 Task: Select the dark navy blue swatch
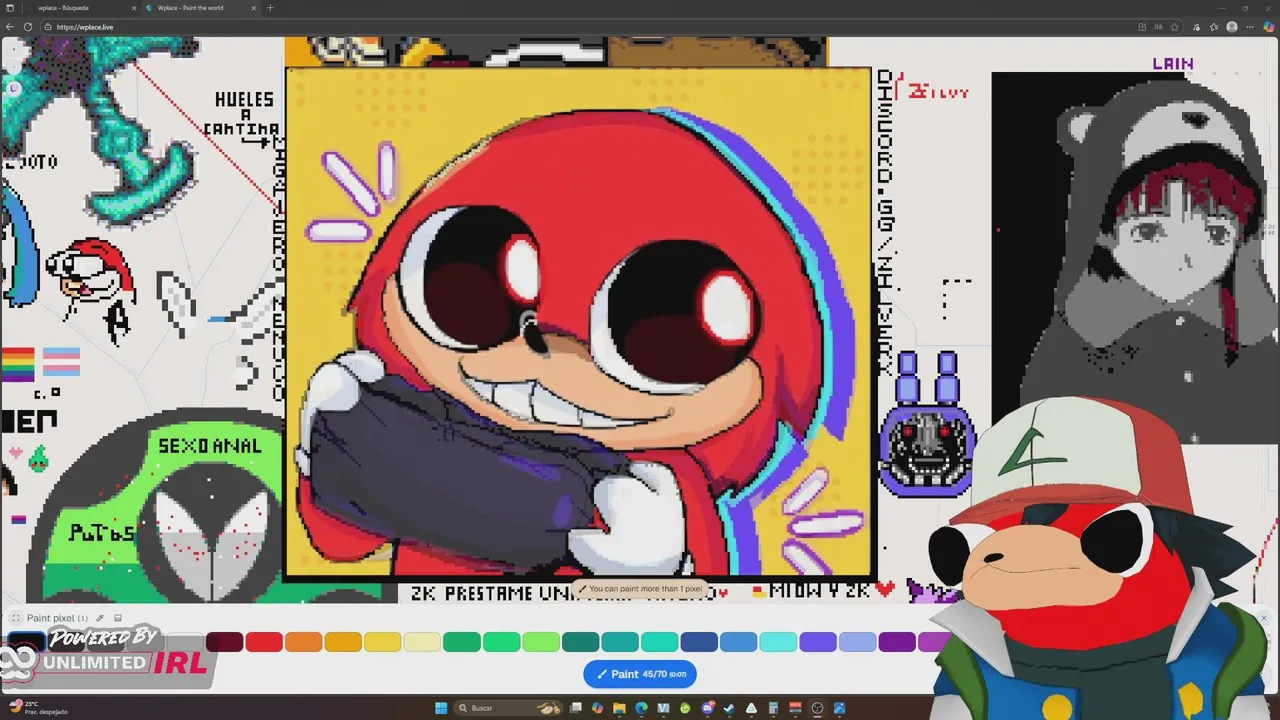(x=699, y=642)
